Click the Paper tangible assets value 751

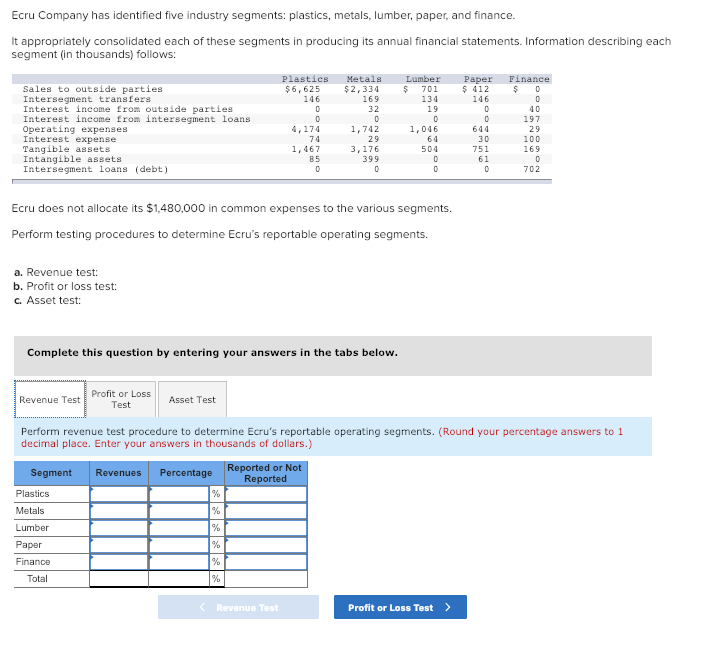[481, 150]
